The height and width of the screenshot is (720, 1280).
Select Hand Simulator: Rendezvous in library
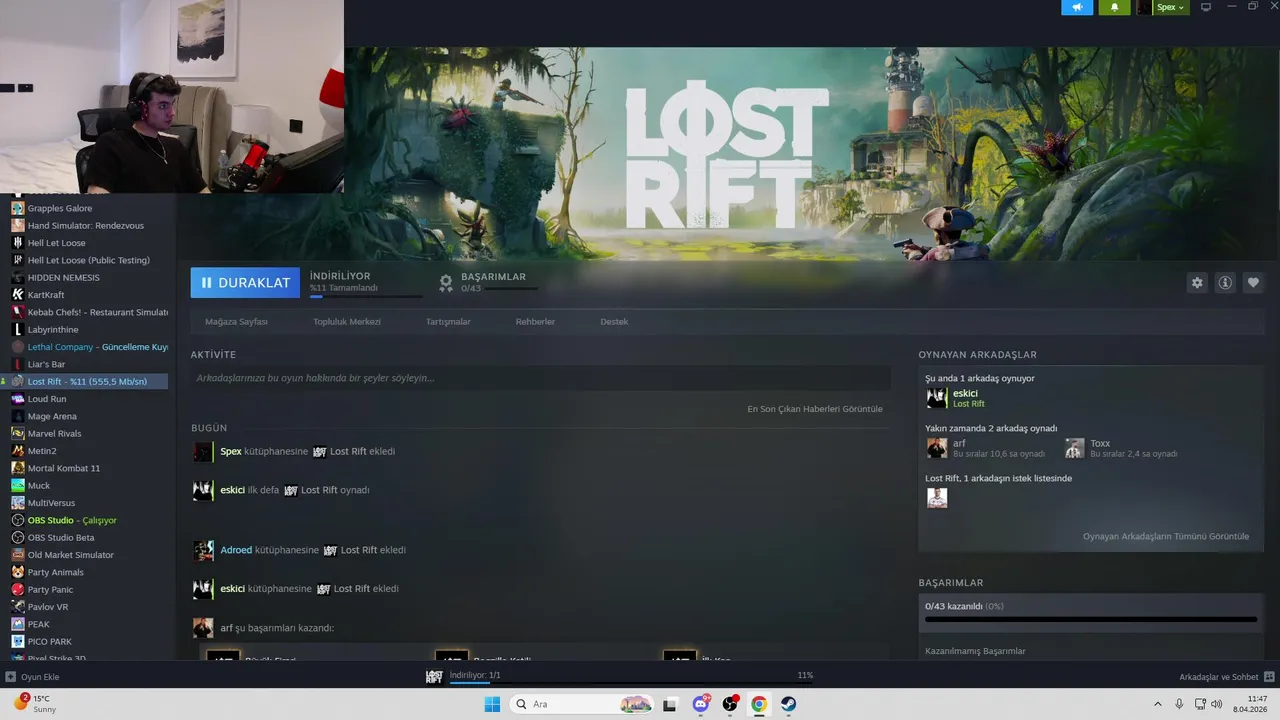coord(88,226)
